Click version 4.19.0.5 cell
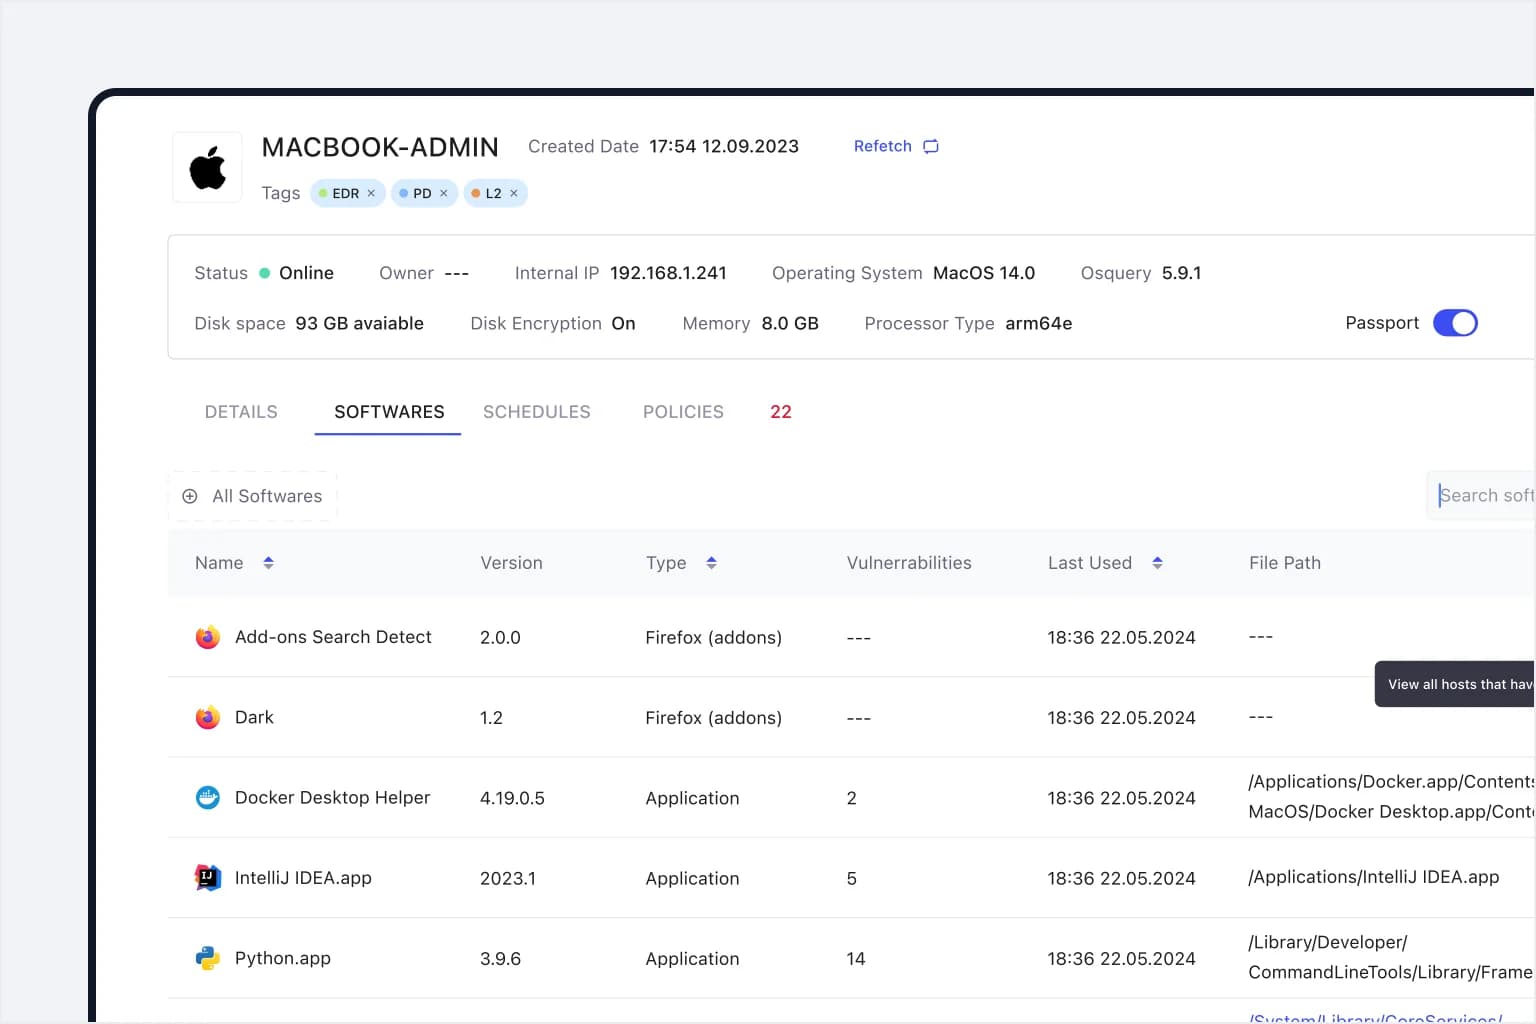 pos(512,798)
